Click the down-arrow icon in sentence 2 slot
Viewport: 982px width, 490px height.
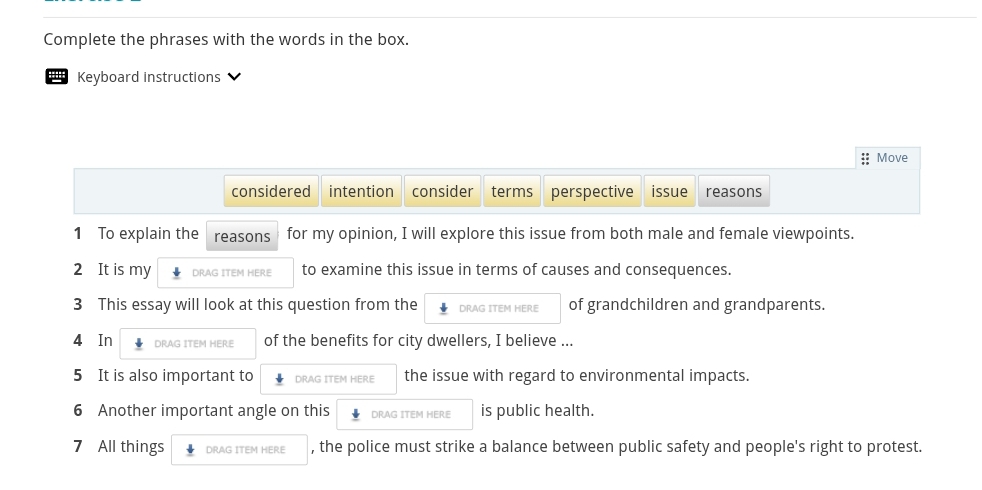pos(177,273)
